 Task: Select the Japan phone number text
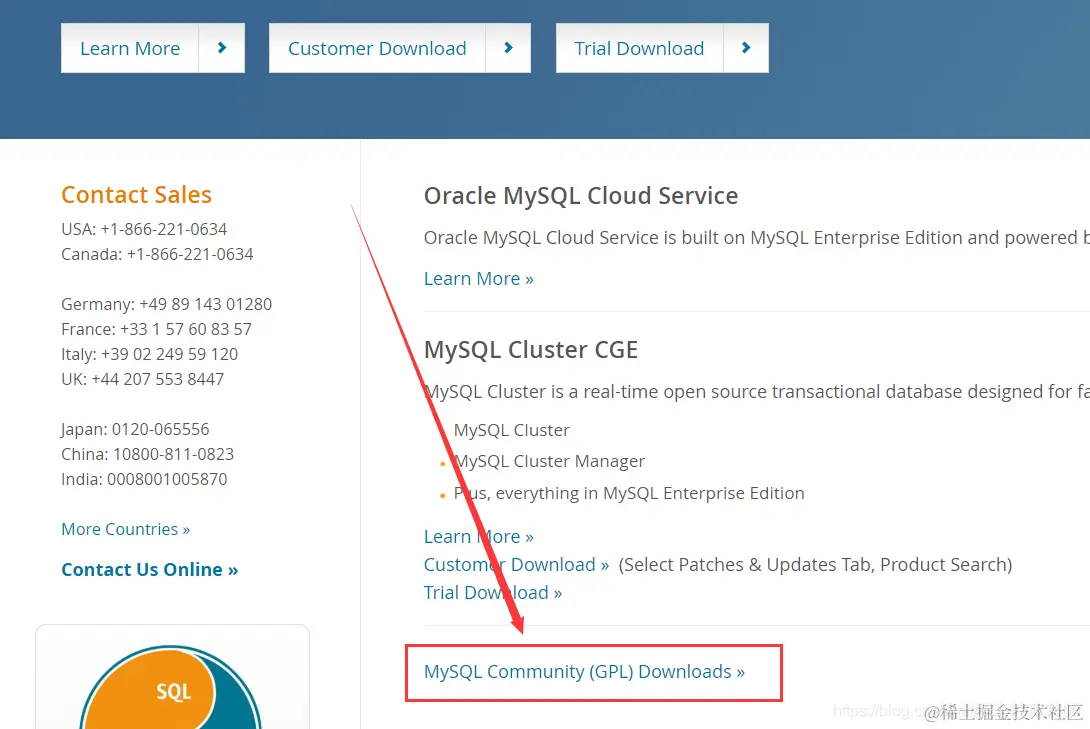click(x=161, y=429)
